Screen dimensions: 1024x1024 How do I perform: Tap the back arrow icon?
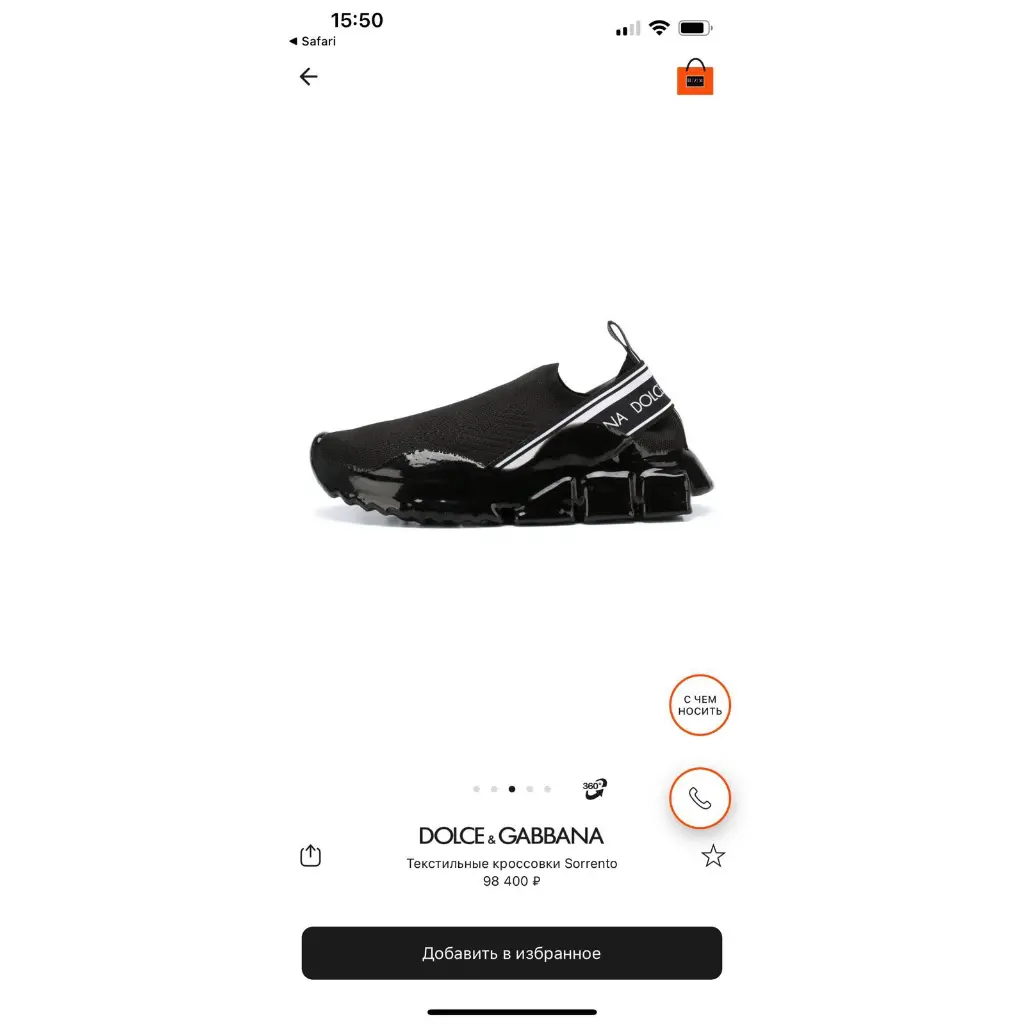pos(308,76)
